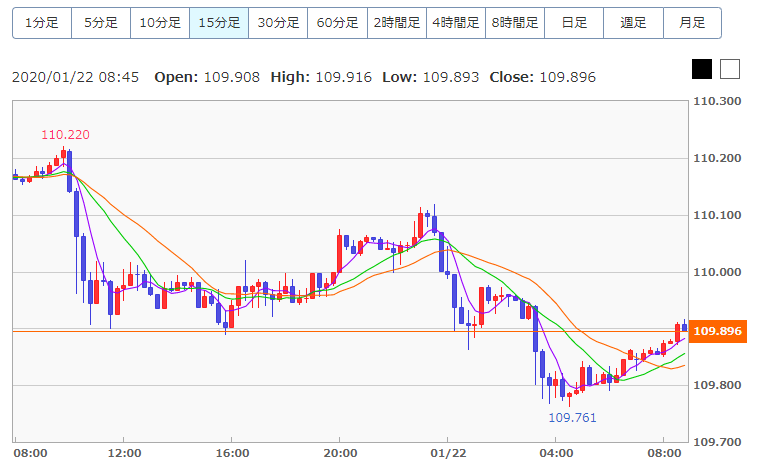Image resolution: width=758 pixels, height=468 pixels.
Task: Choose the 10分足 chart interval
Action: pos(160,23)
